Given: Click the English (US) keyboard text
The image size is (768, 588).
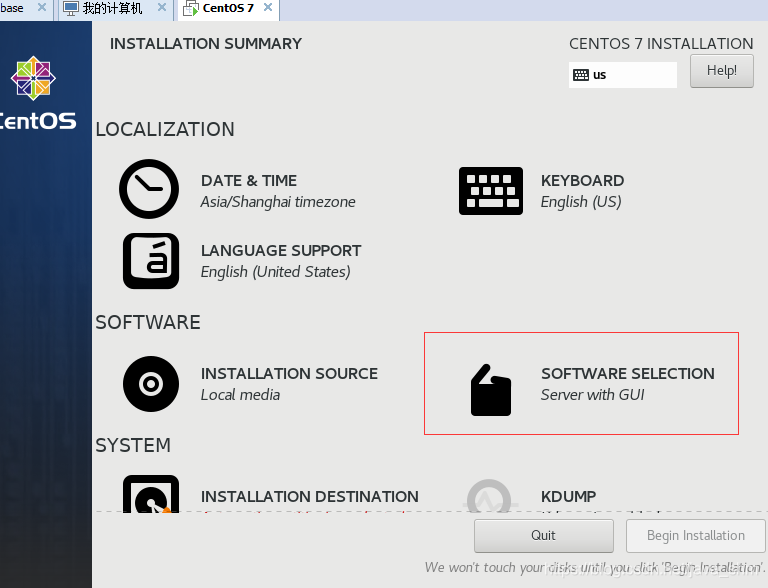Looking at the screenshot, I should pyautogui.click(x=581, y=202).
